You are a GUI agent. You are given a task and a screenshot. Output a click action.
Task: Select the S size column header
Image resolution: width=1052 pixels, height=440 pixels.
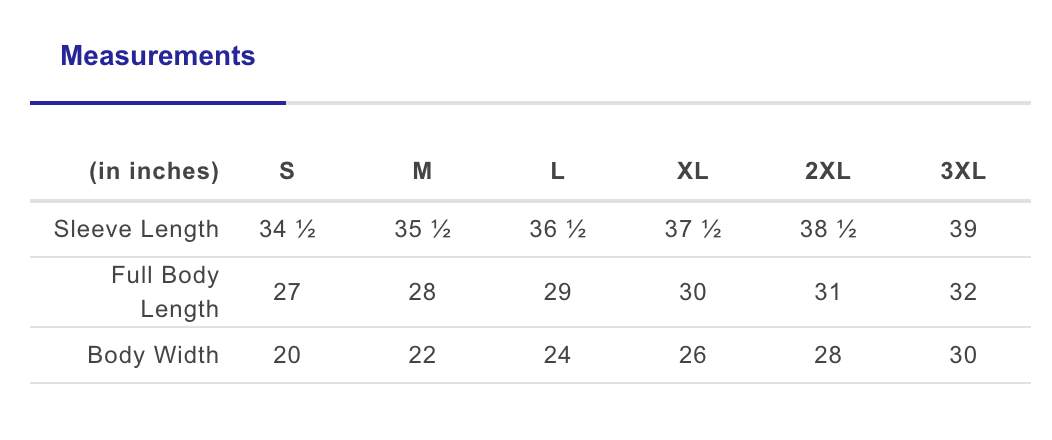click(x=287, y=172)
